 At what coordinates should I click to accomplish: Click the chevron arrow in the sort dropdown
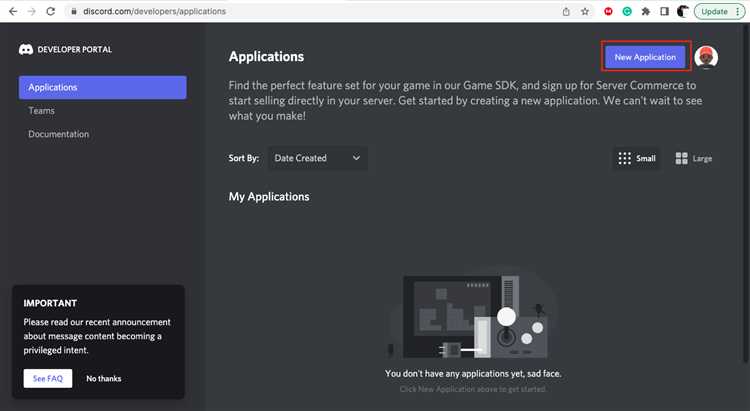[356, 158]
